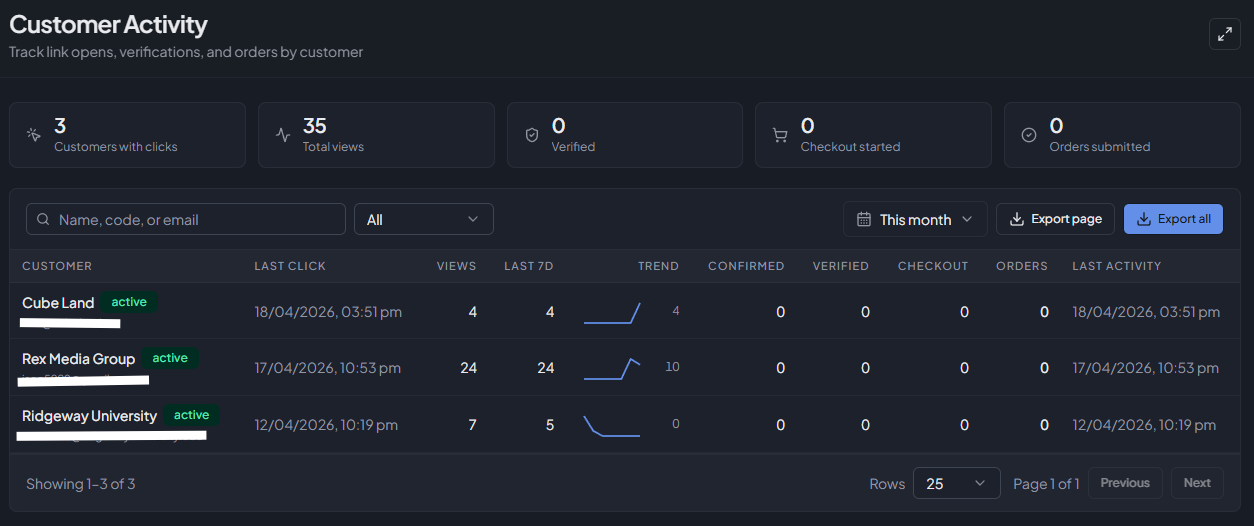
Task: Open the This month date range dropdown
Action: point(915,219)
